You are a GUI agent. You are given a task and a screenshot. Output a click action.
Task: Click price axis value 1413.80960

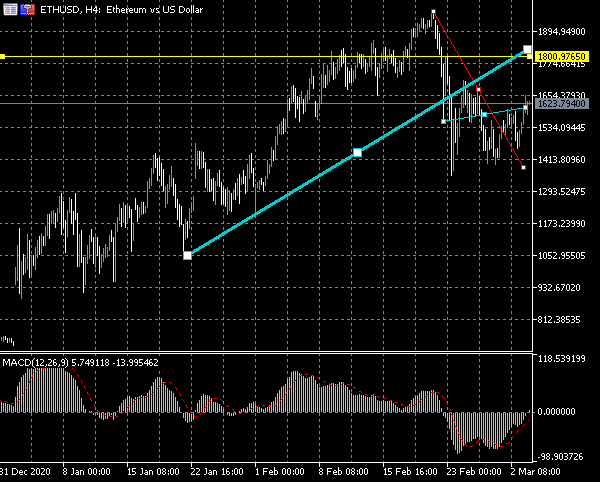[561, 160]
